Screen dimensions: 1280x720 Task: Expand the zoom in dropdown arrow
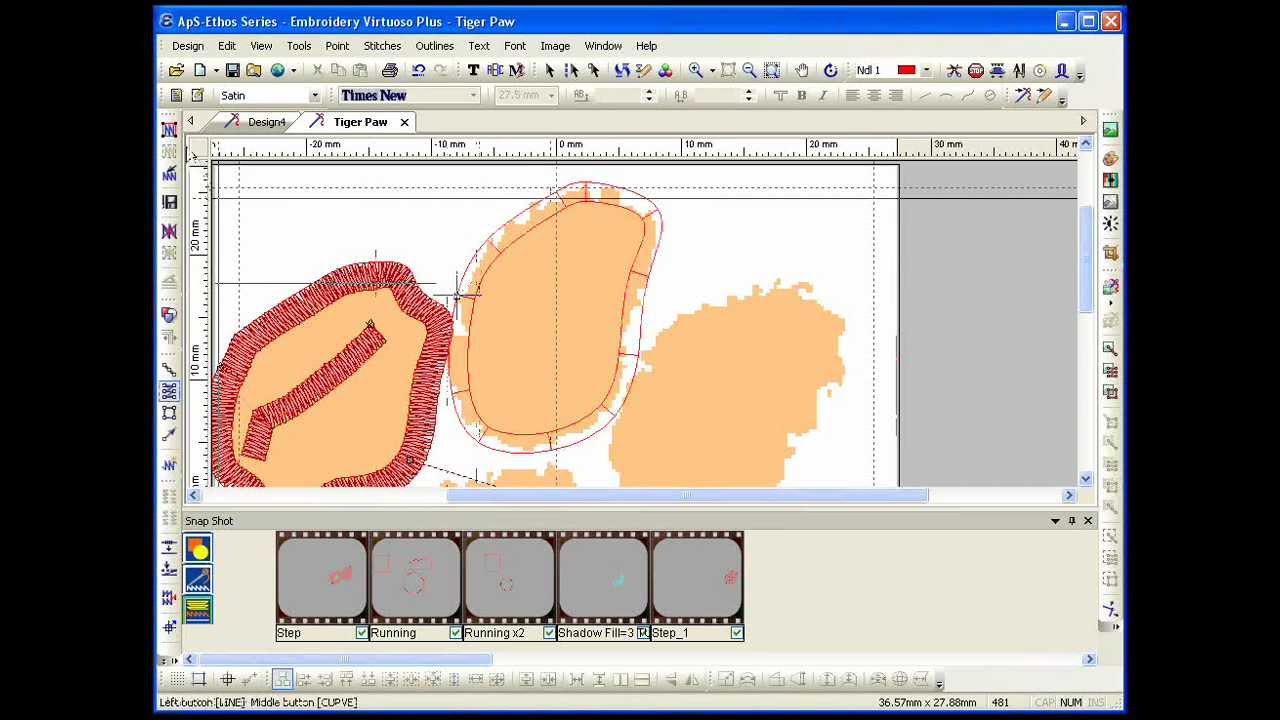(x=711, y=70)
